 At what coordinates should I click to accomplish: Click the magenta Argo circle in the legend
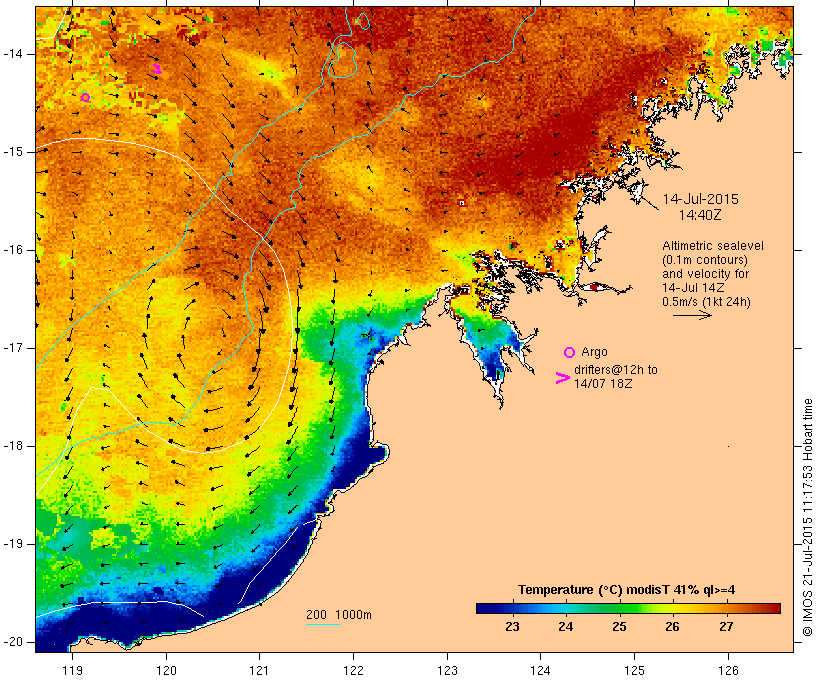click(x=569, y=353)
